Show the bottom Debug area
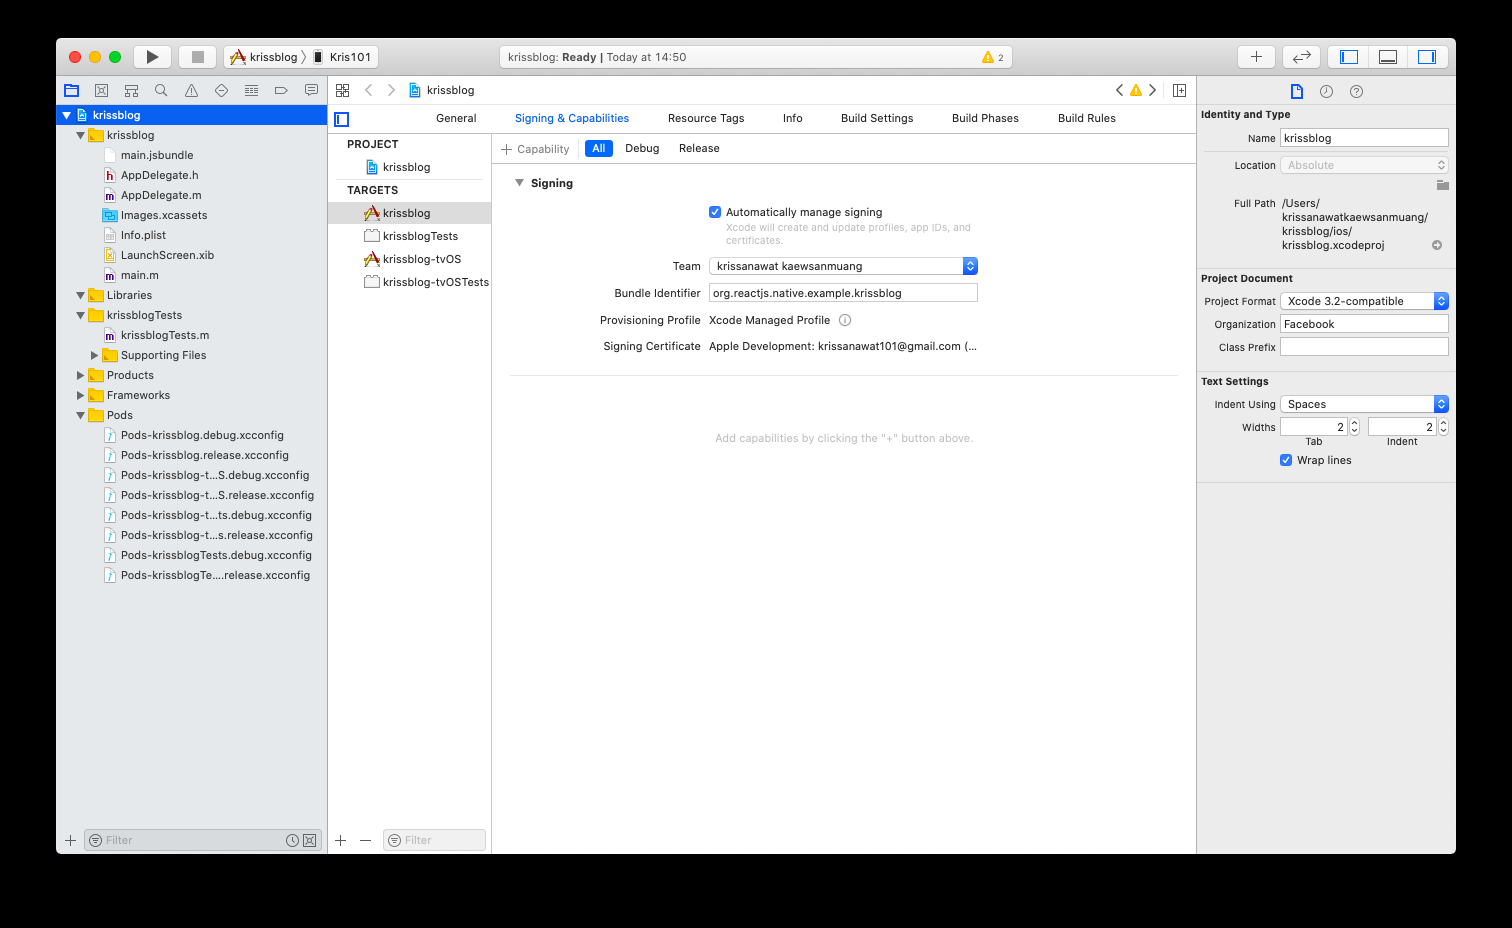Screen dimensions: 1512x928 (x=1388, y=57)
